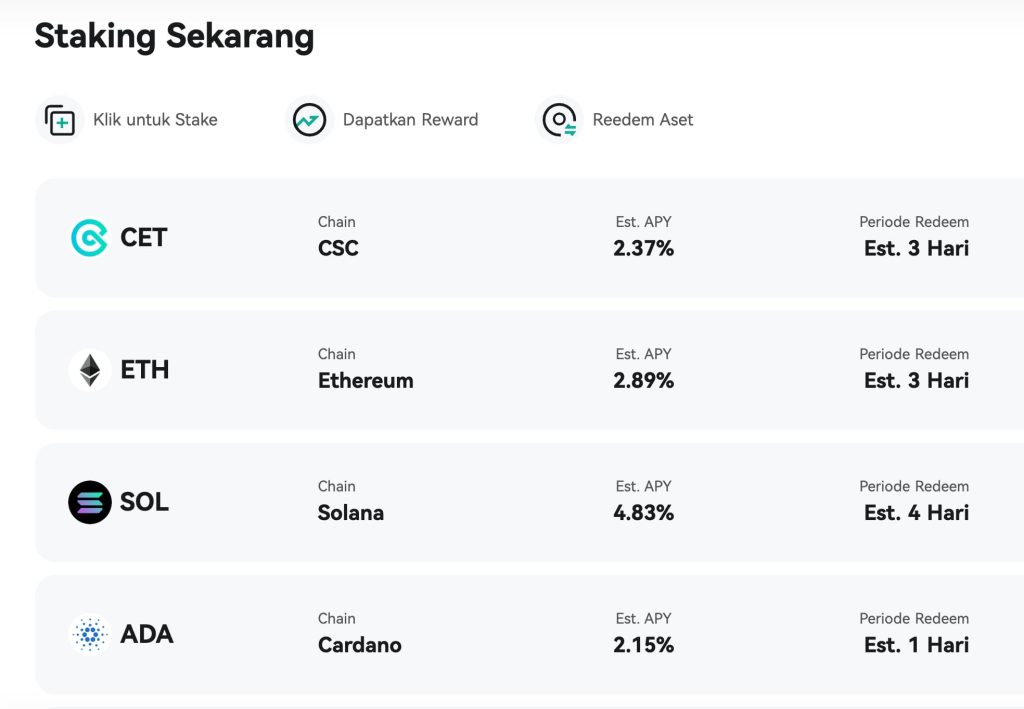Click the 2.89% APY value for ETH
The width and height of the screenshot is (1024, 709).
pos(644,380)
